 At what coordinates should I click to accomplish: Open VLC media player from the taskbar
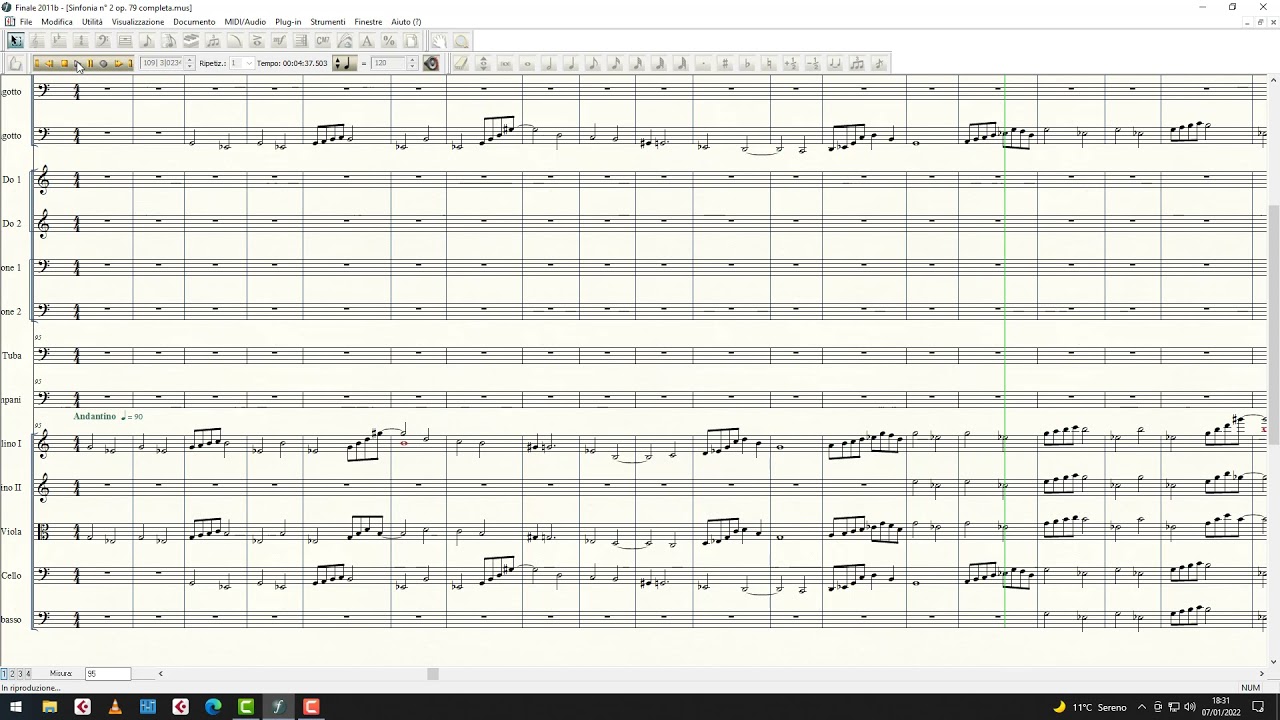pos(115,707)
